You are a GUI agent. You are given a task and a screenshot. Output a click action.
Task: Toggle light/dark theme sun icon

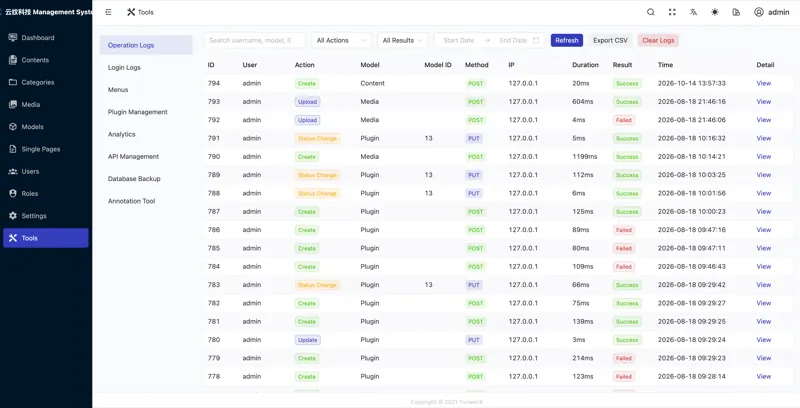point(715,12)
